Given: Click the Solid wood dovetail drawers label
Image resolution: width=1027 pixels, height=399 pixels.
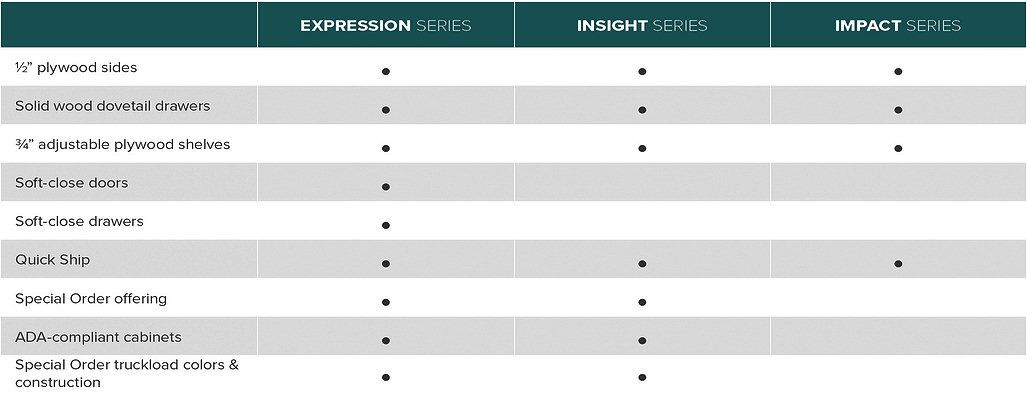Looking at the screenshot, I should 113,106.
